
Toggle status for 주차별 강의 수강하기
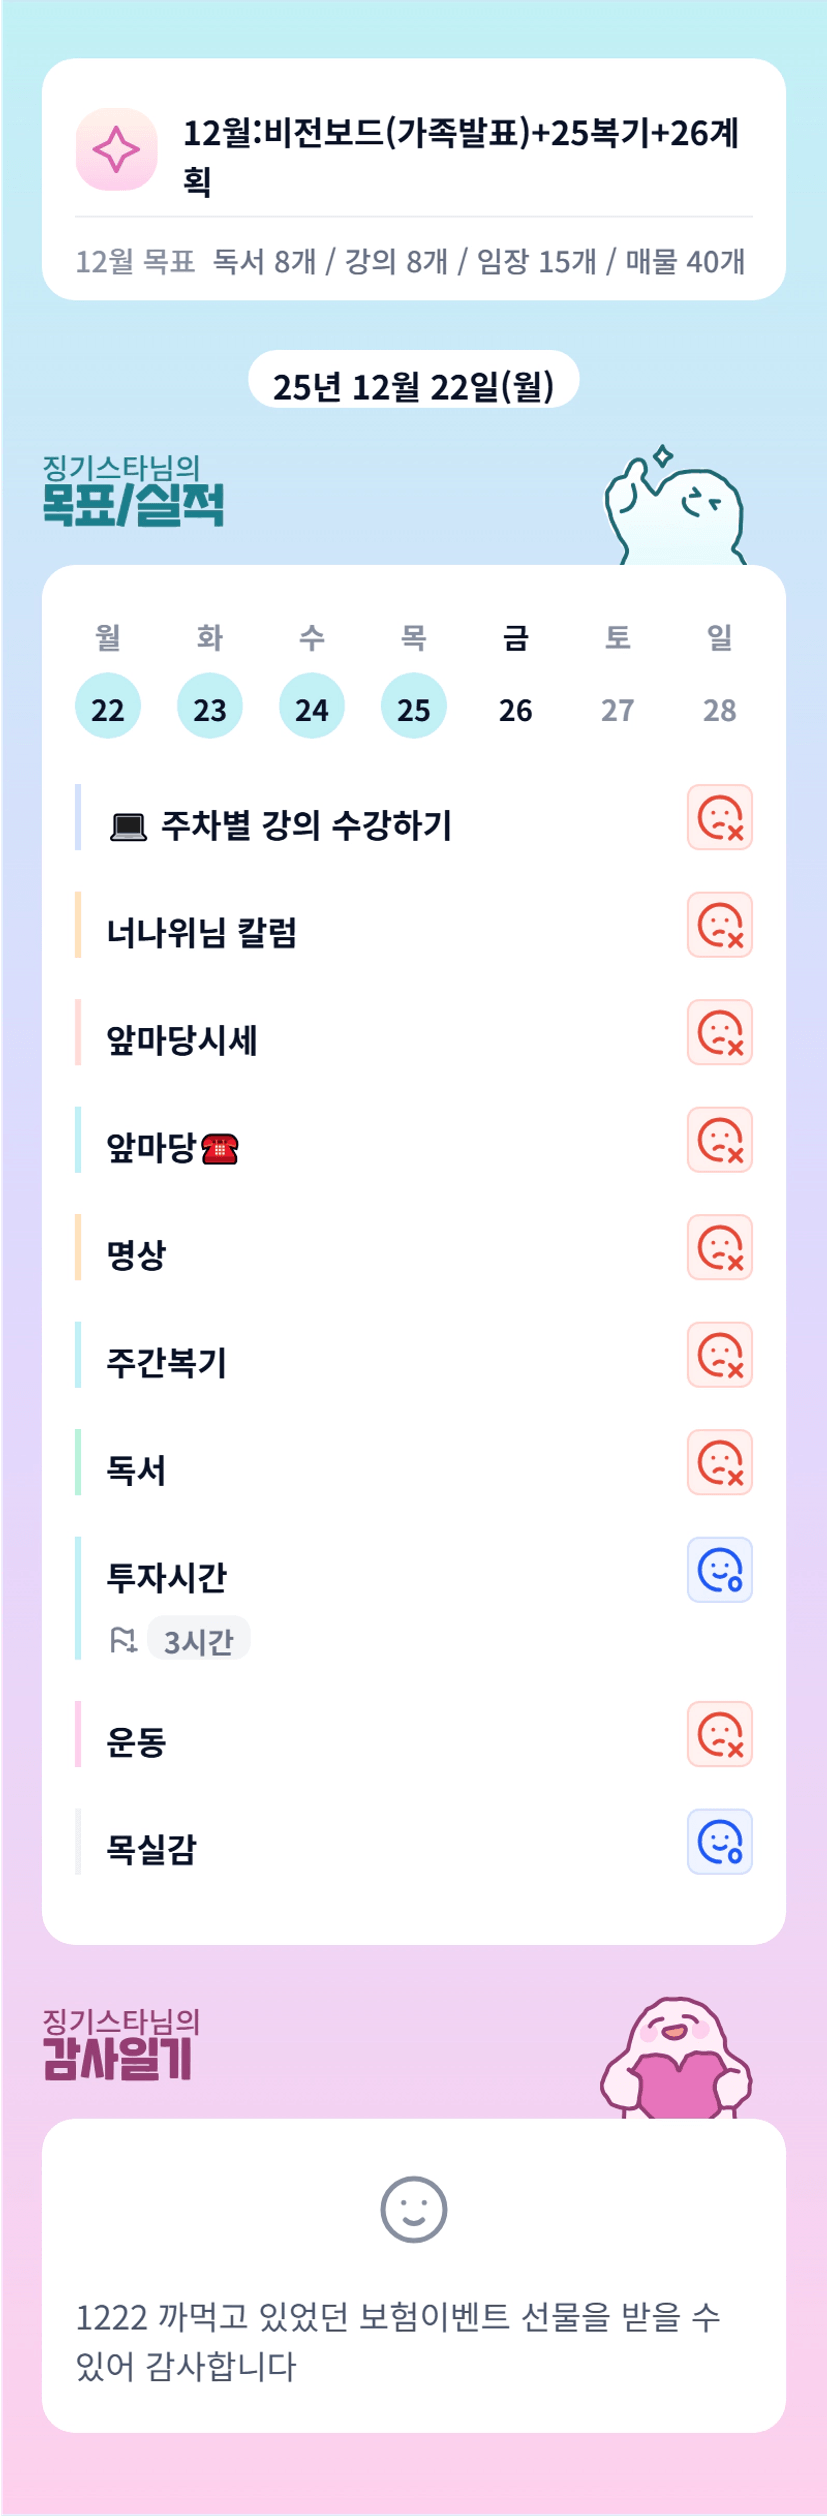point(719,818)
